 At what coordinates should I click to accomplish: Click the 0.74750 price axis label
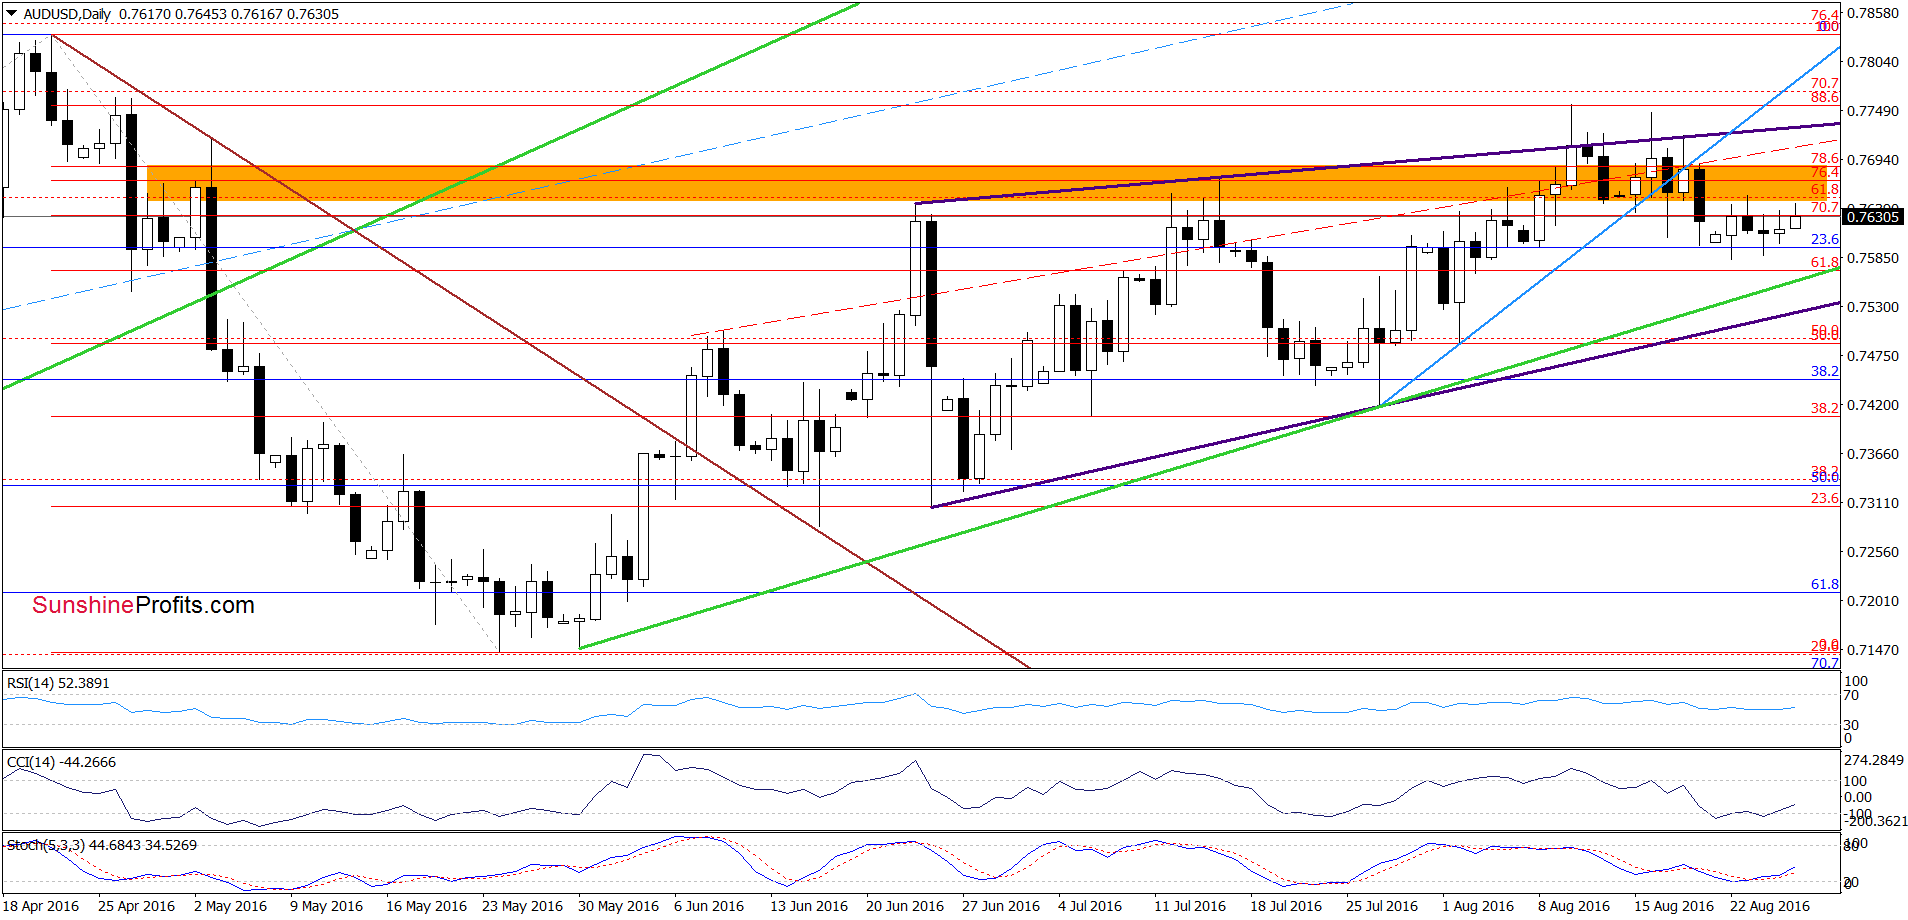[1873, 356]
